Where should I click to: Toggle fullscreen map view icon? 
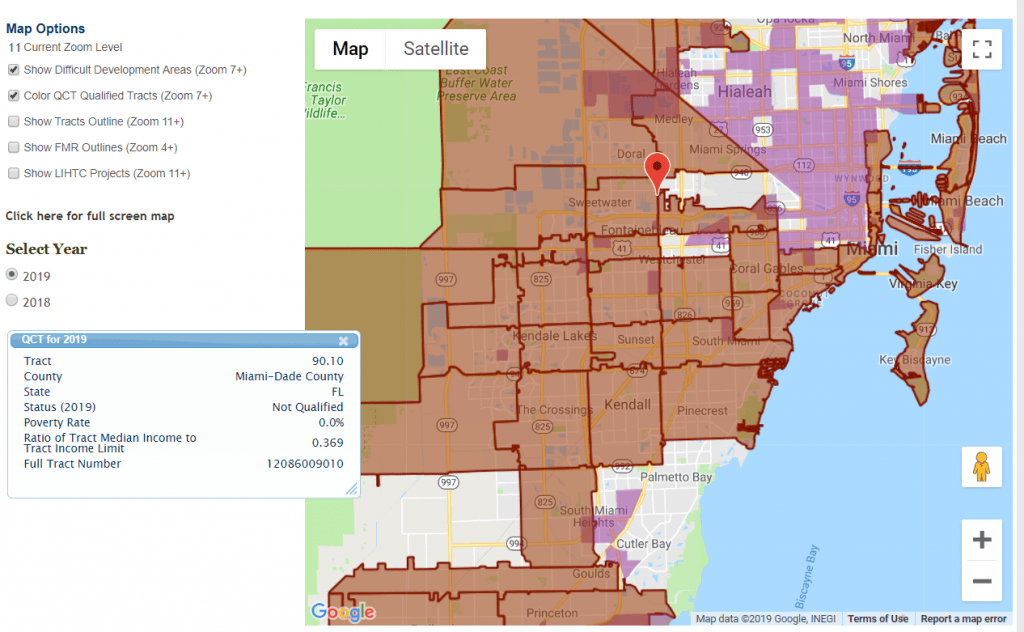[x=981, y=49]
